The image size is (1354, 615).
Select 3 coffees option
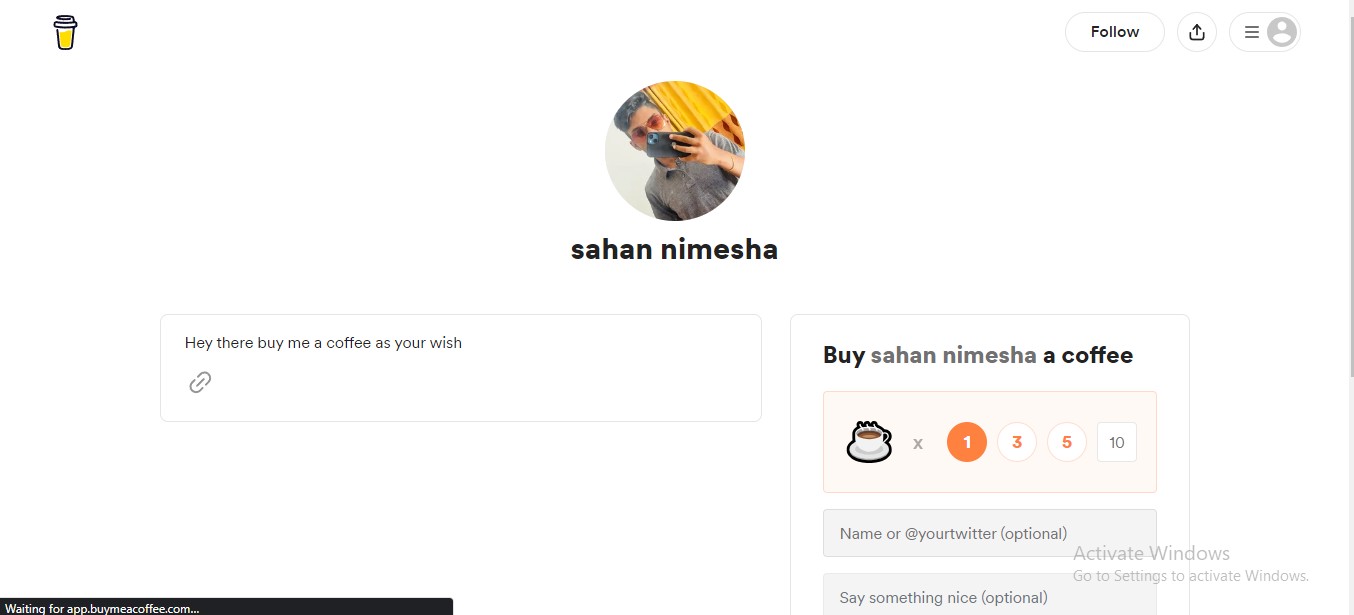coord(1017,442)
